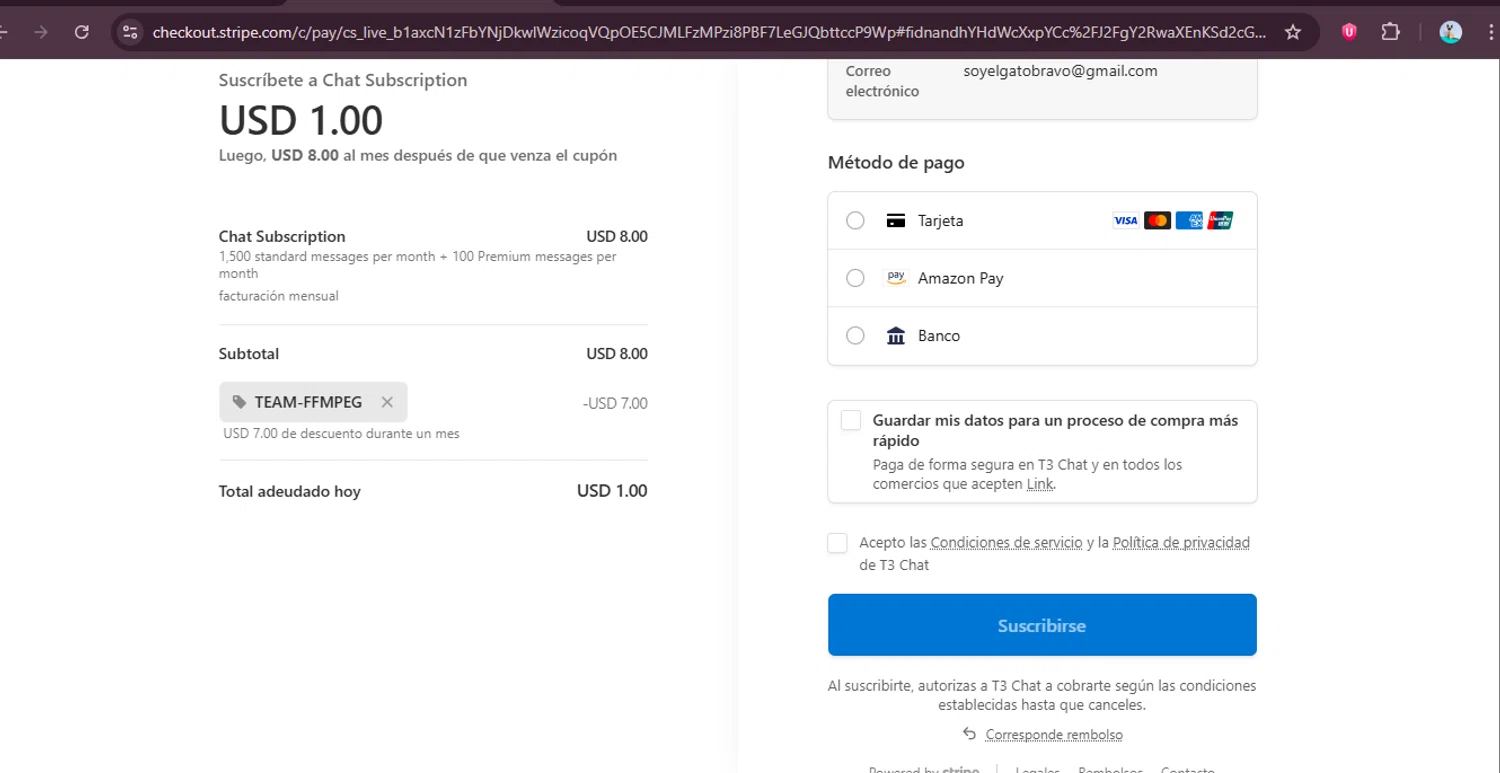The height and width of the screenshot is (773, 1500).
Task: Click the address bar URL
Action: 709,32
